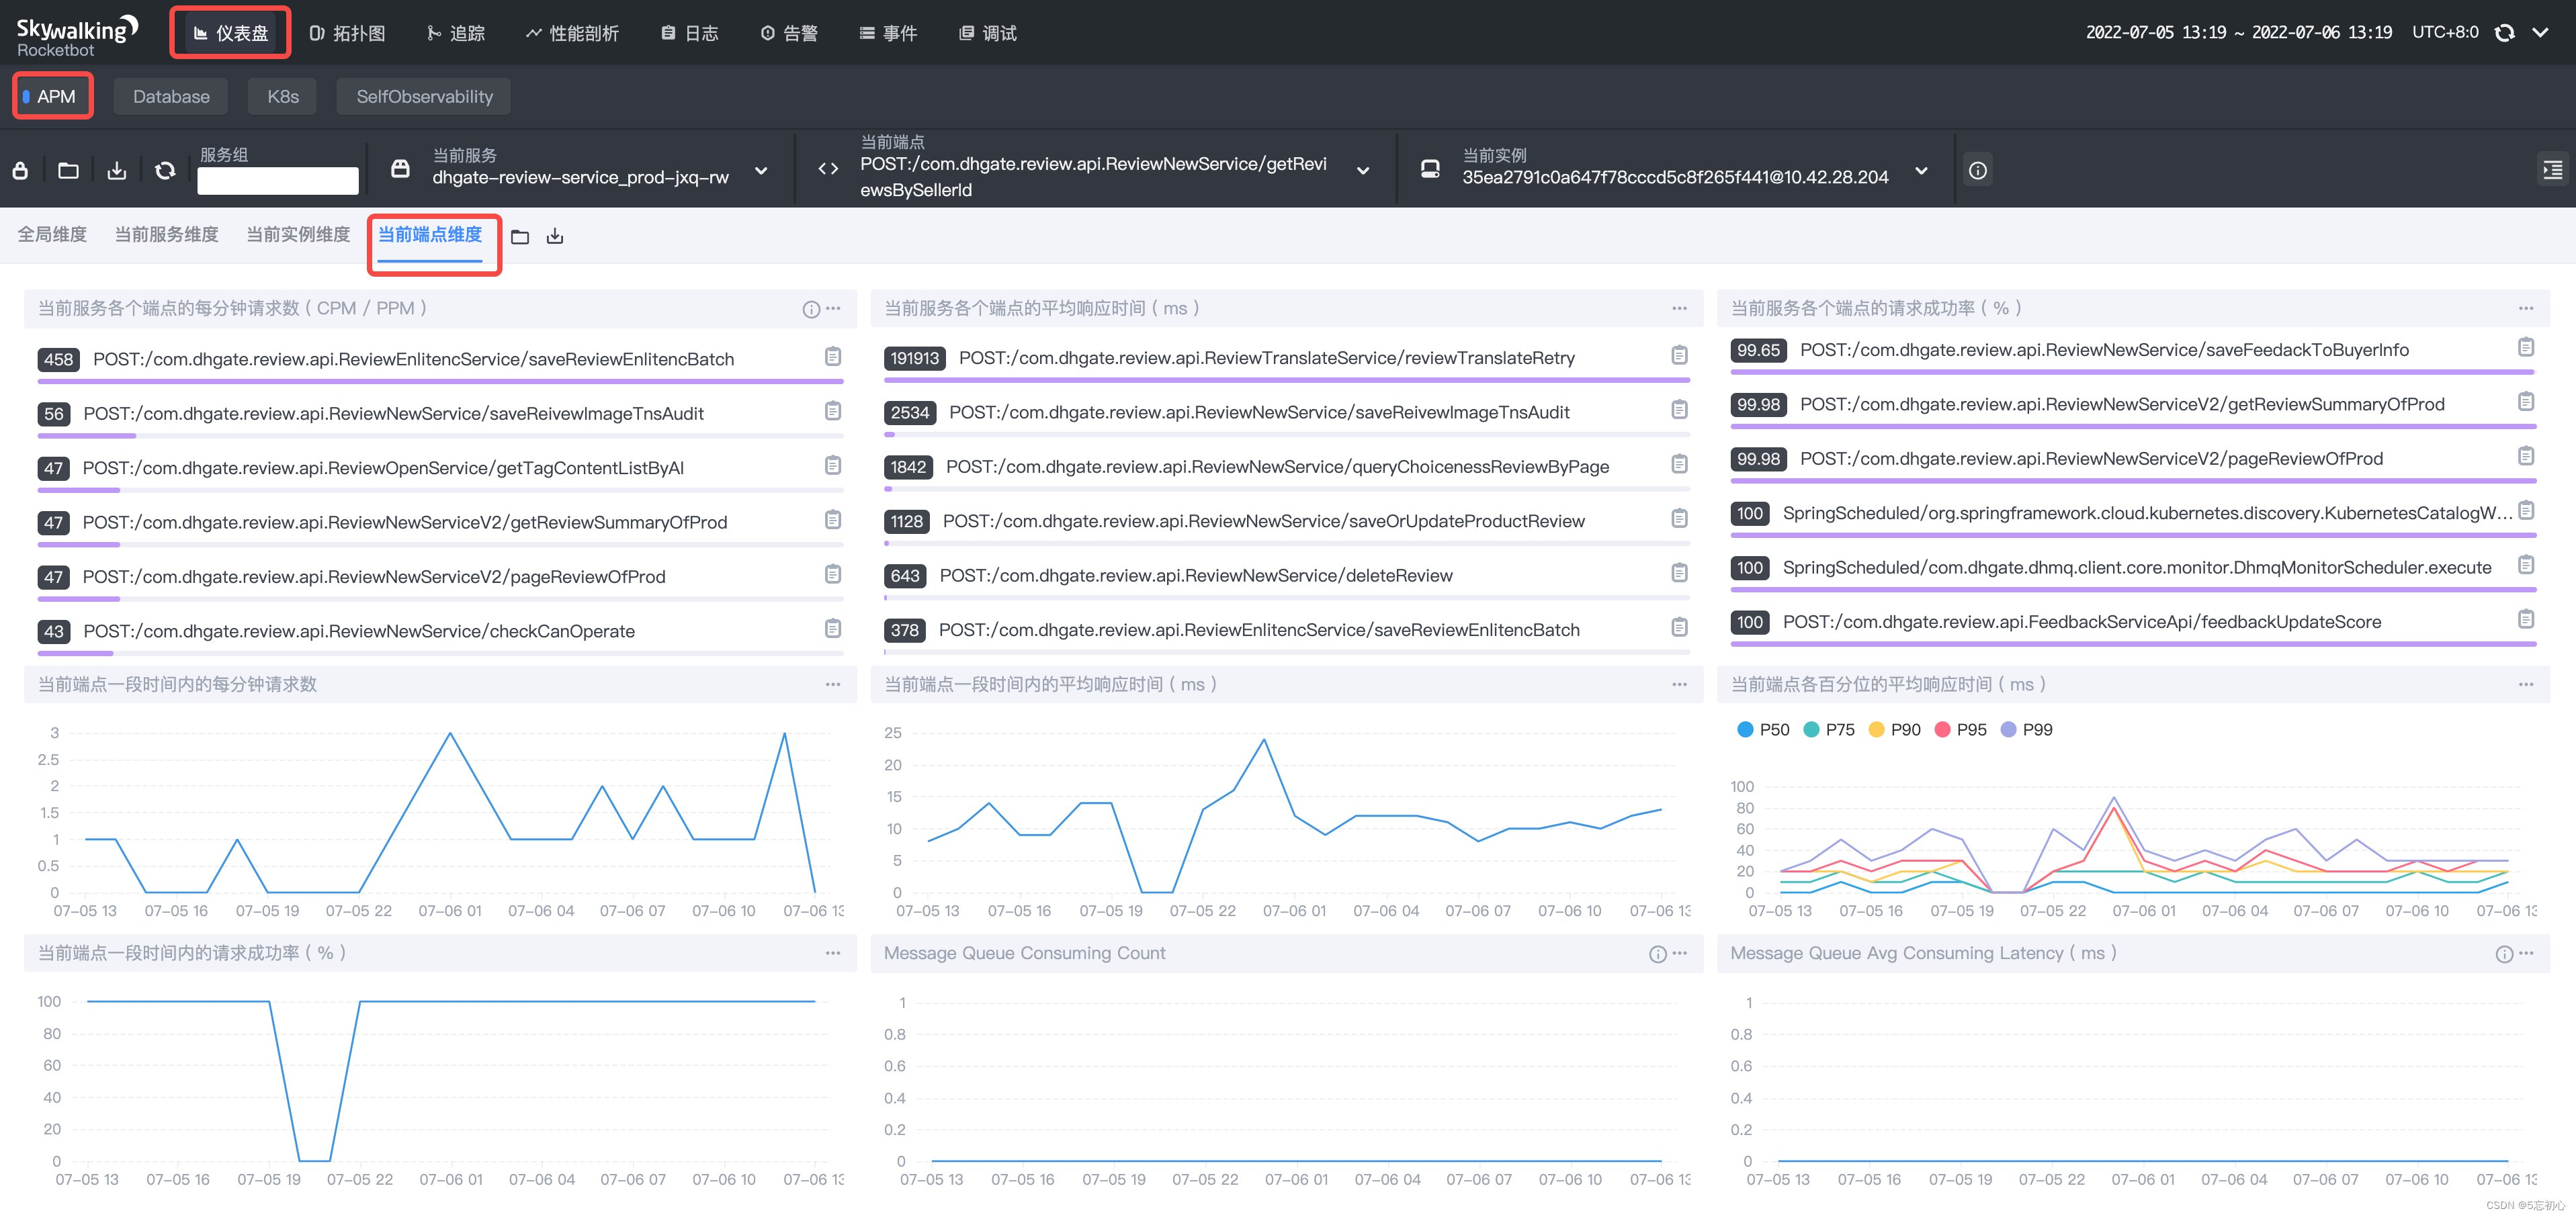Click the download export icon in service toolbar
This screenshot has height=1217, width=2576.
(x=117, y=170)
